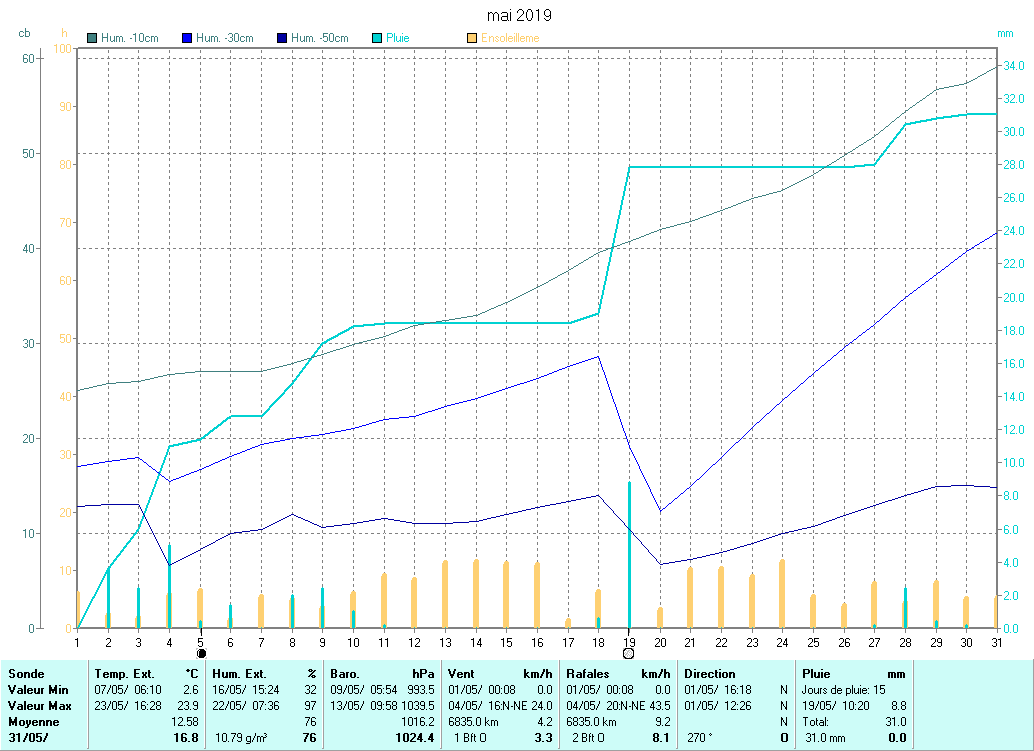
Task: Click the Hum. -10cm legend color square
Action: tap(92, 38)
